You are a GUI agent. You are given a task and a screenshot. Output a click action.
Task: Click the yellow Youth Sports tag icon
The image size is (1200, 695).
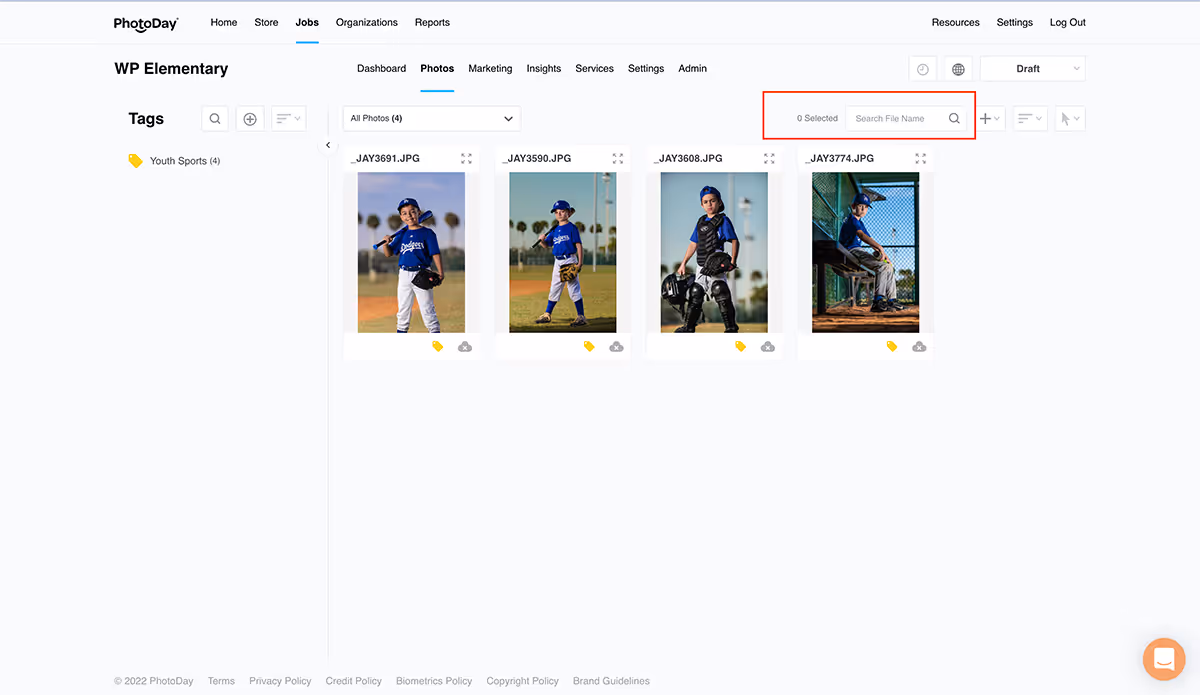(x=136, y=161)
